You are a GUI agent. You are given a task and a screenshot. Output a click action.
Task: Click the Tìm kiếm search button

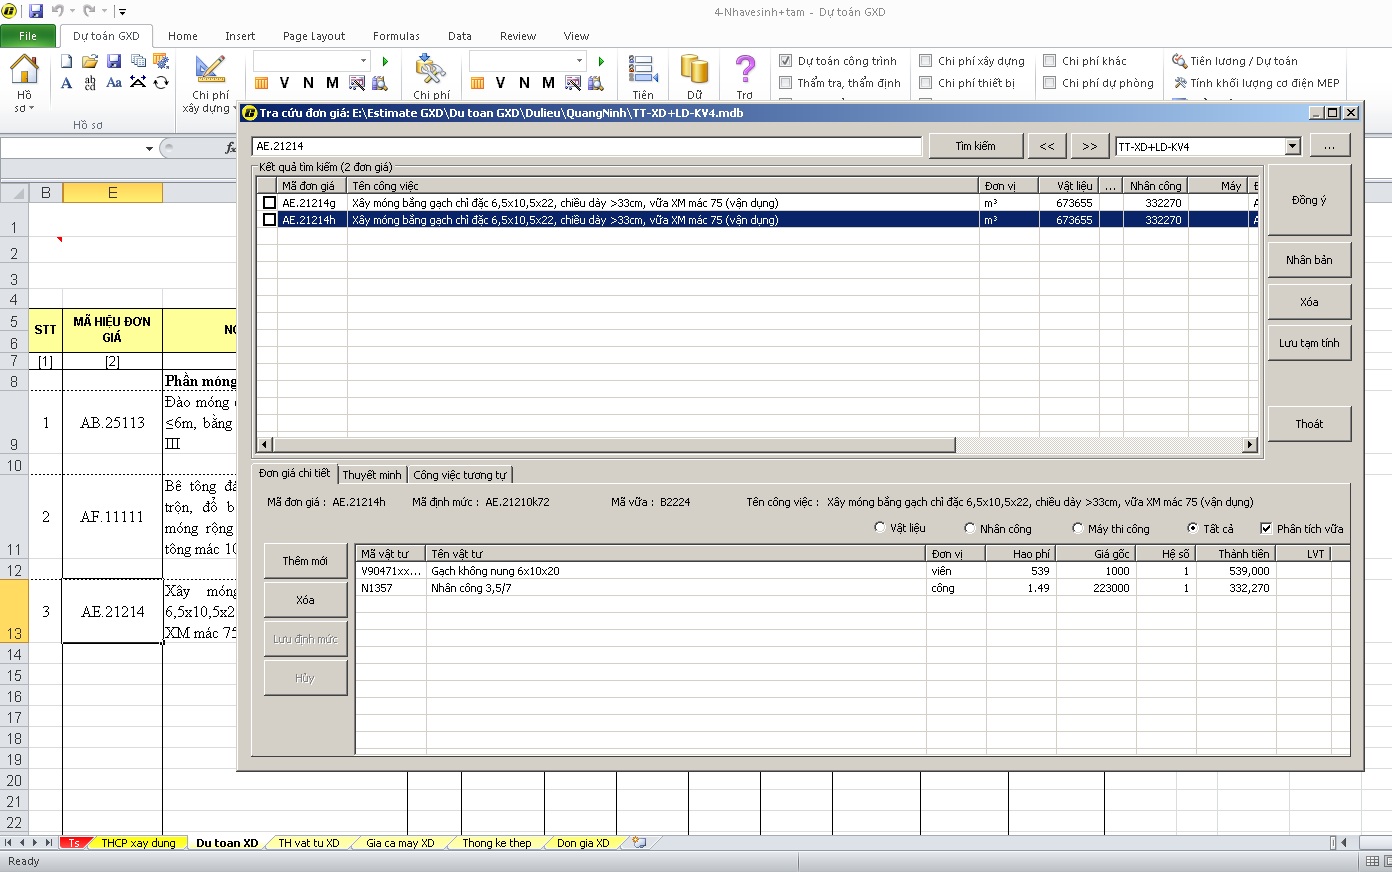coord(975,146)
